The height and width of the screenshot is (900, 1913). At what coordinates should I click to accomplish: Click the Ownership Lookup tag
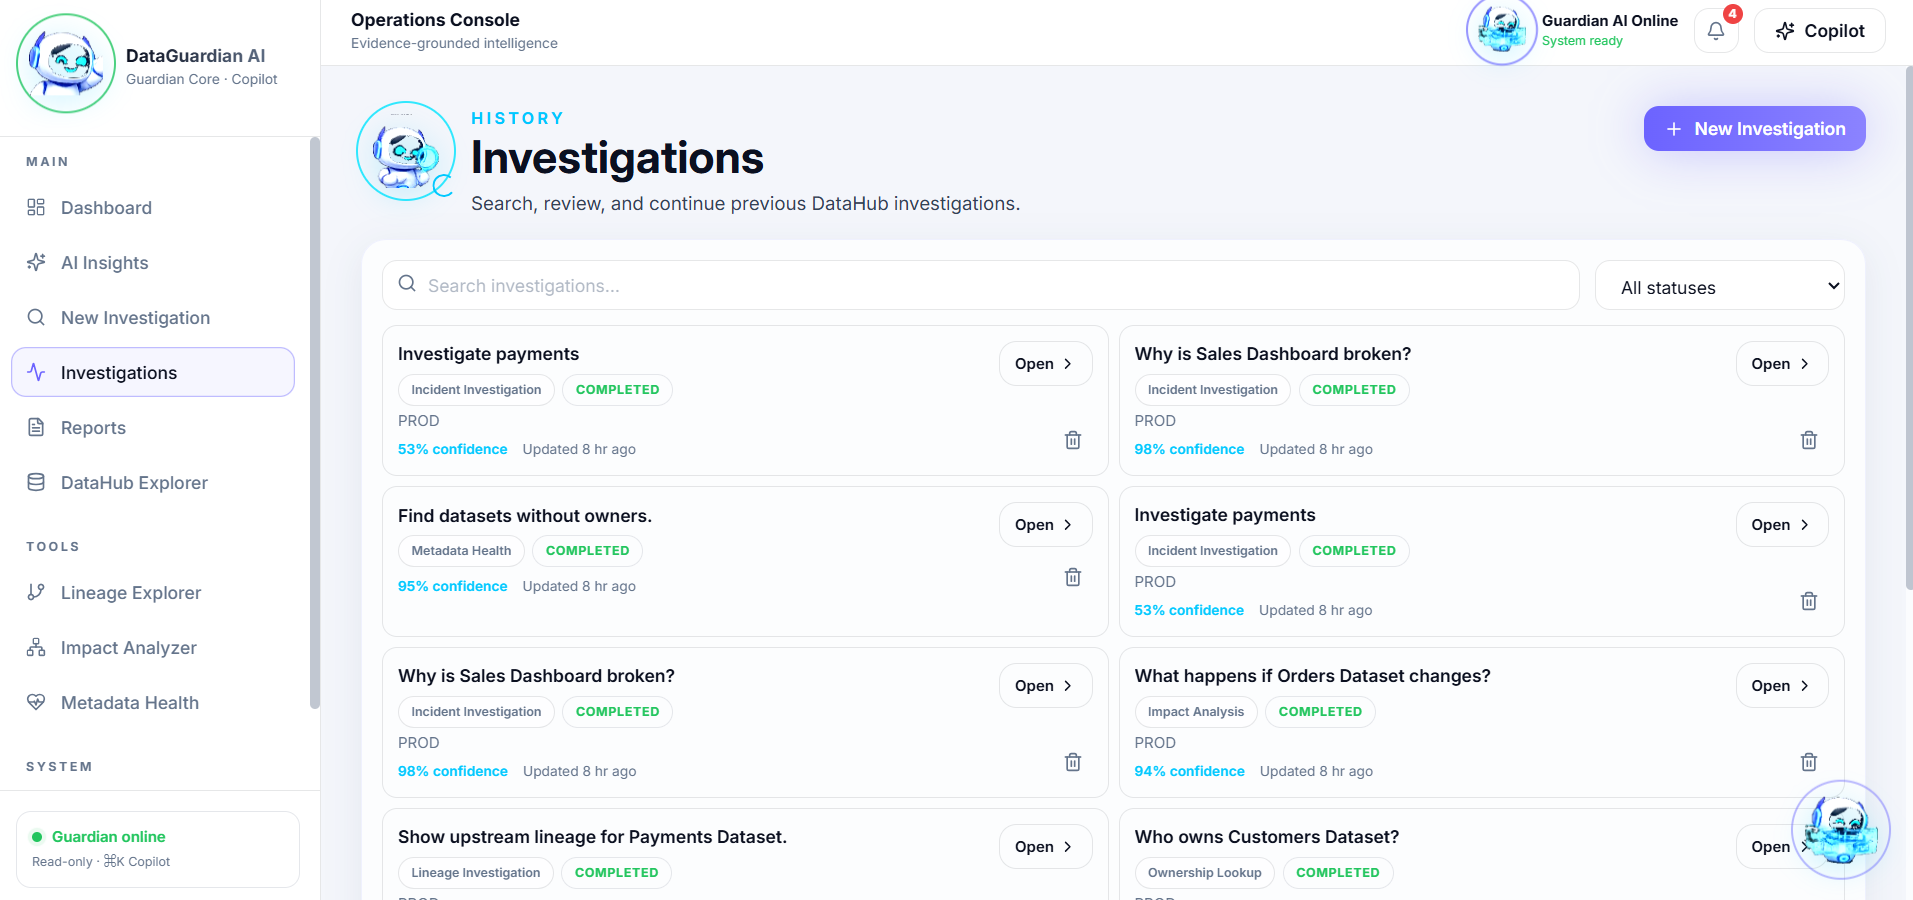(1205, 873)
